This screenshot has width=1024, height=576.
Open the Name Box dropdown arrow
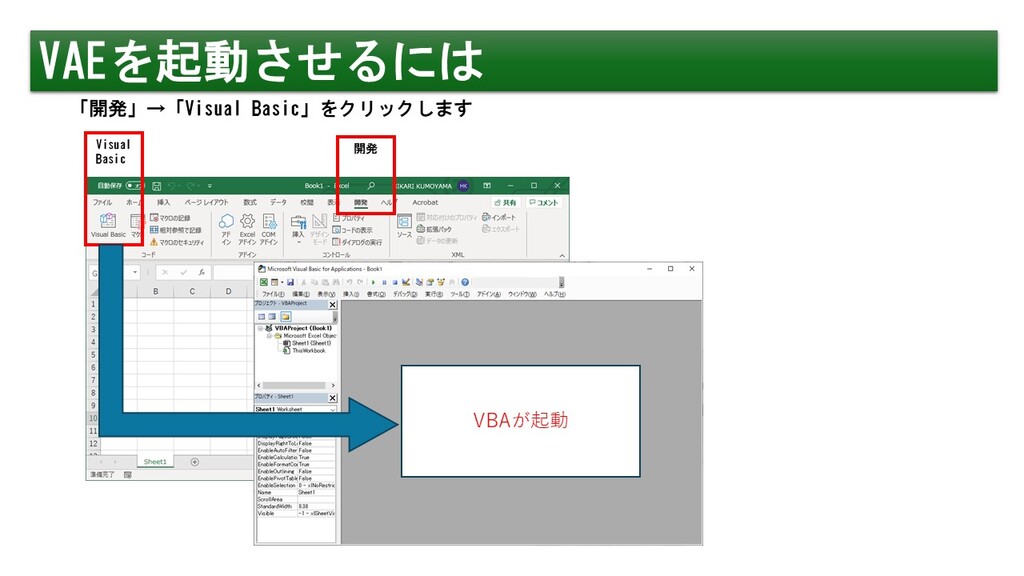[135, 272]
